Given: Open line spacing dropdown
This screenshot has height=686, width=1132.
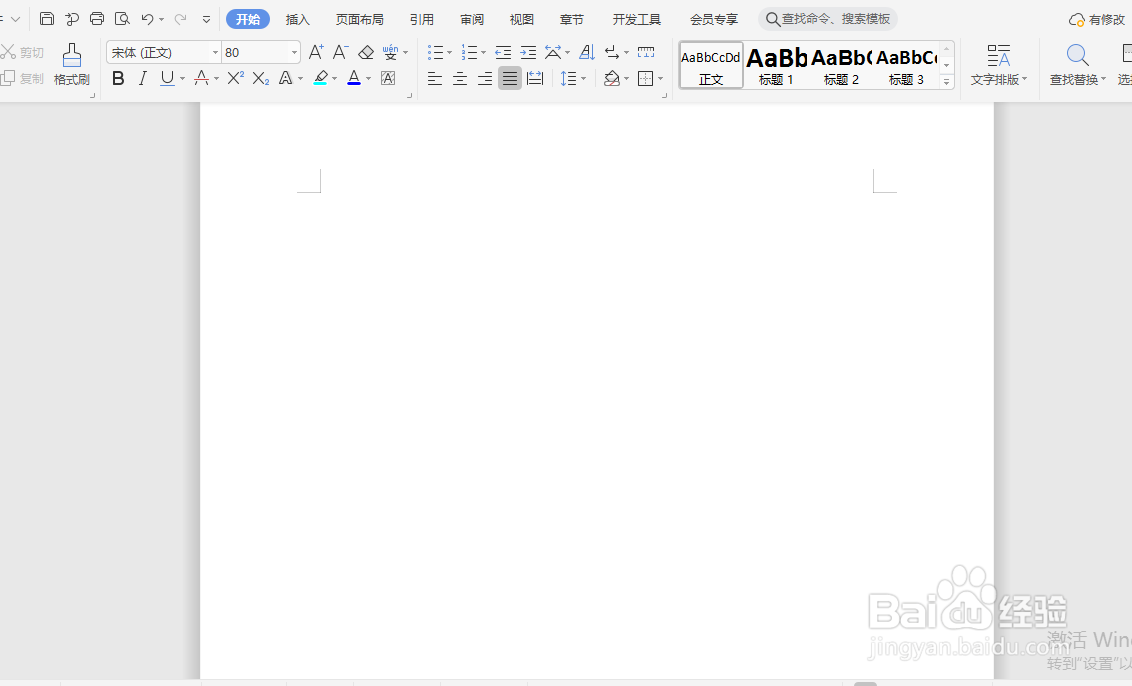Looking at the screenshot, I should (x=573, y=78).
